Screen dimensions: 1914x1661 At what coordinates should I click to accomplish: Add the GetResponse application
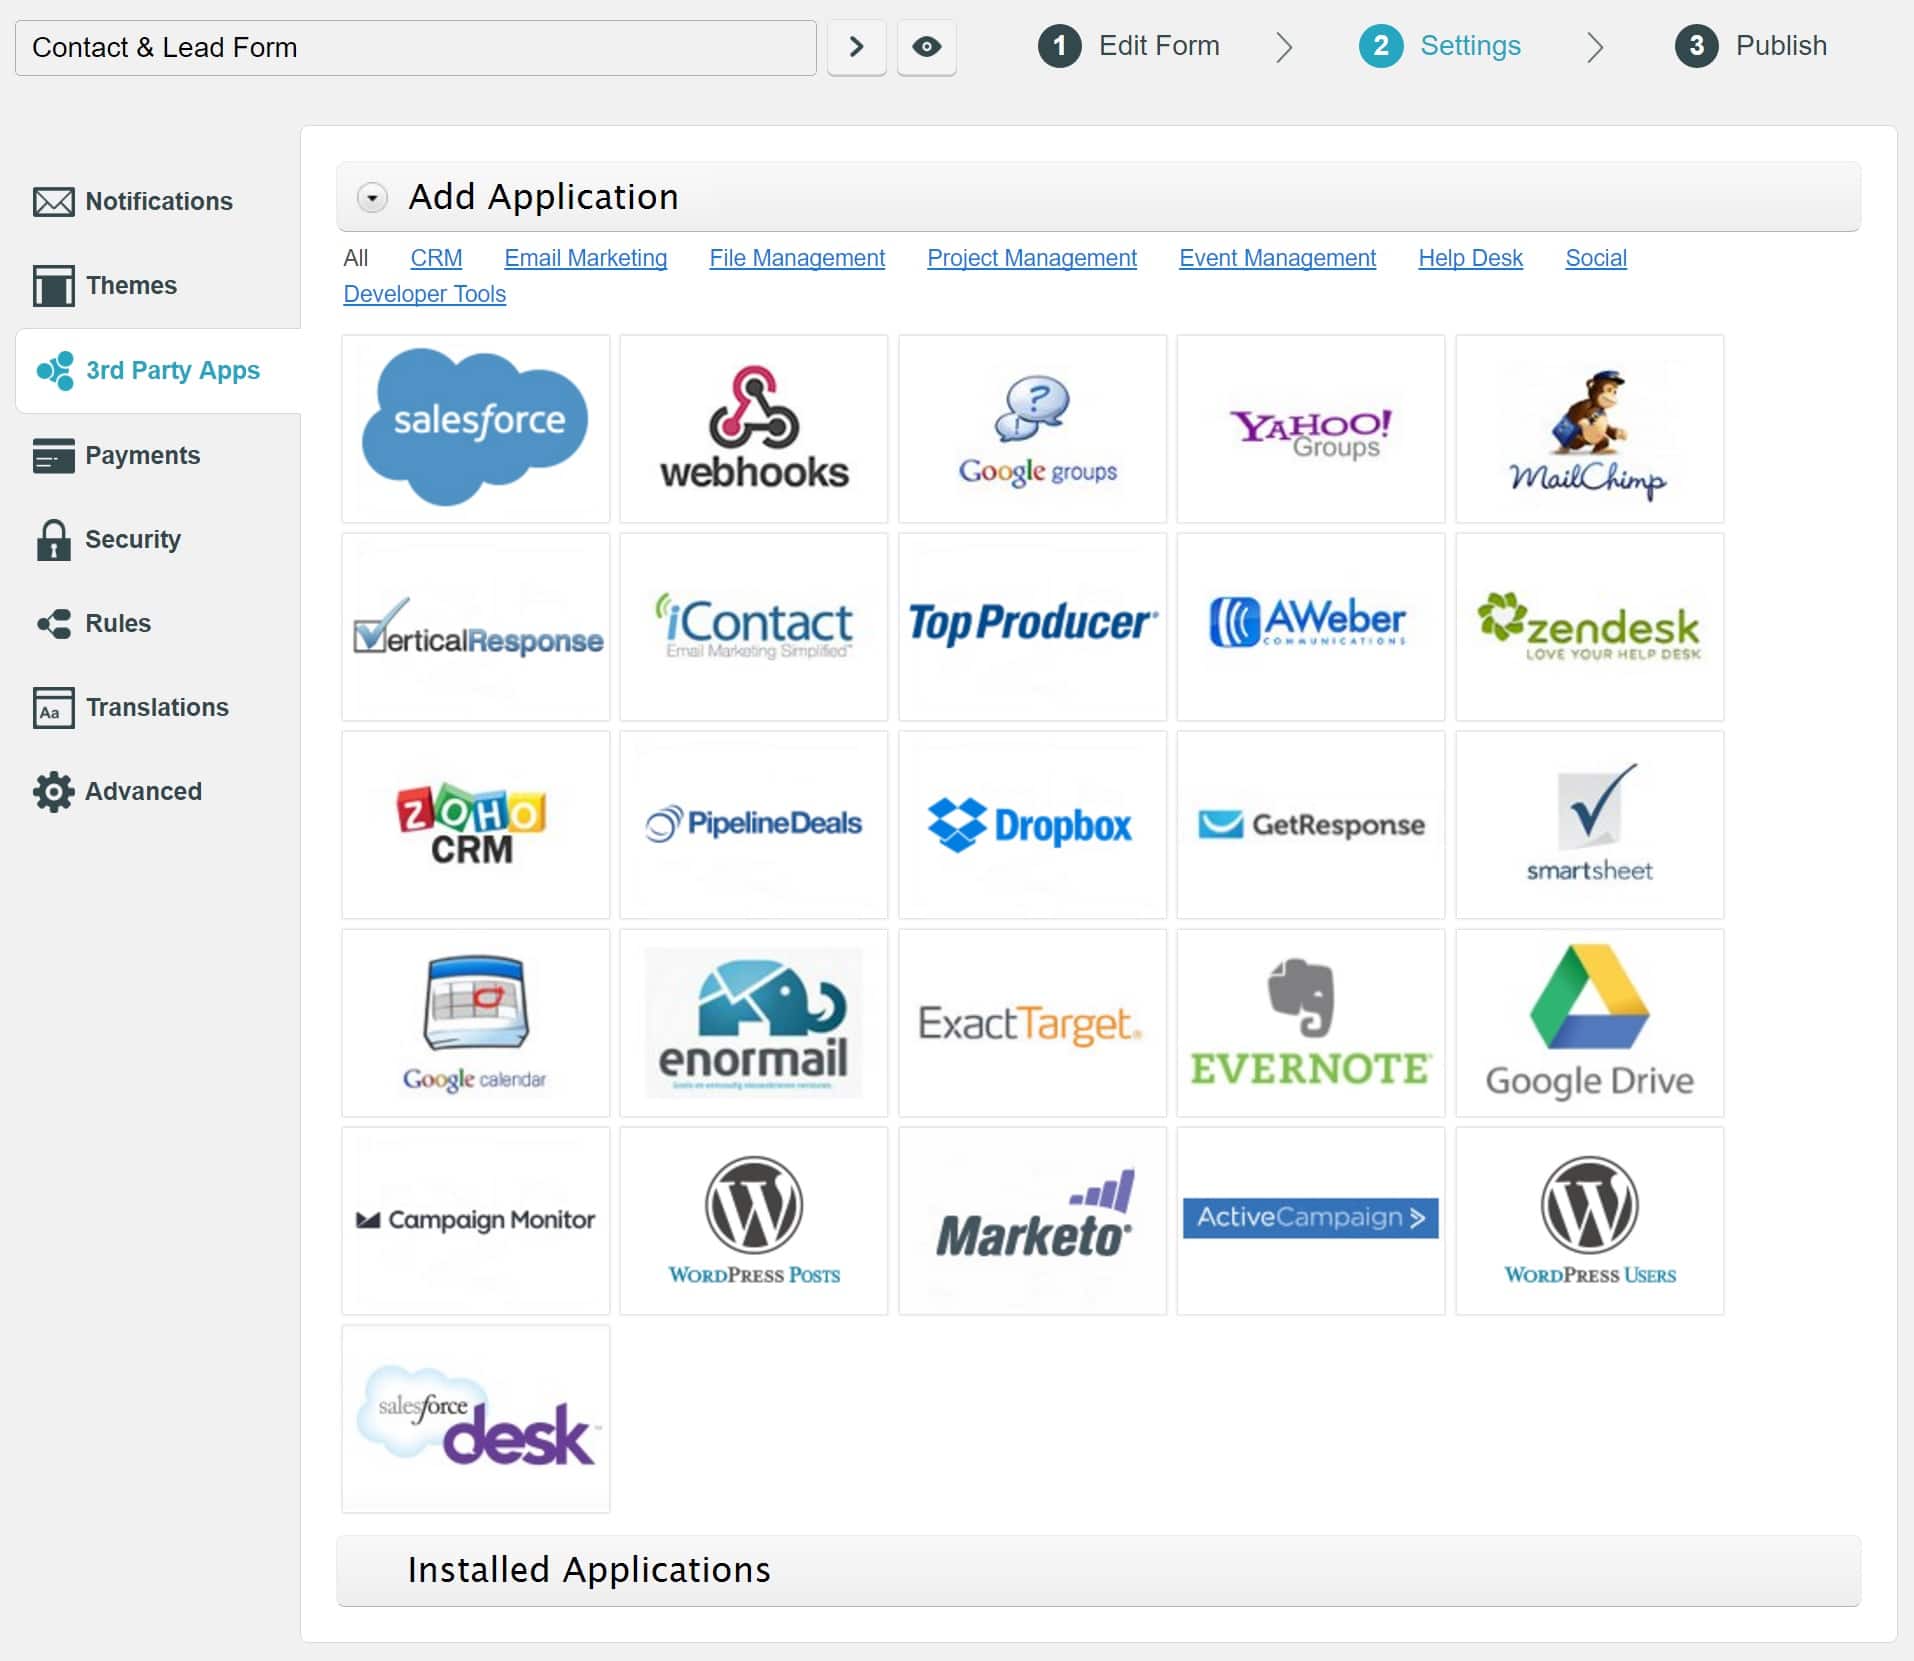[1310, 824]
